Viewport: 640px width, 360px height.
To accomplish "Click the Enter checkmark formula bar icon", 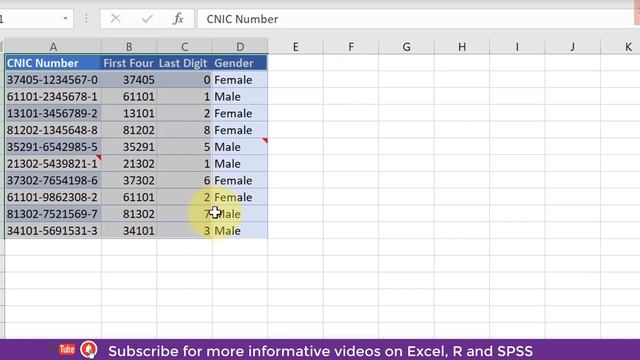I will point(147,18).
